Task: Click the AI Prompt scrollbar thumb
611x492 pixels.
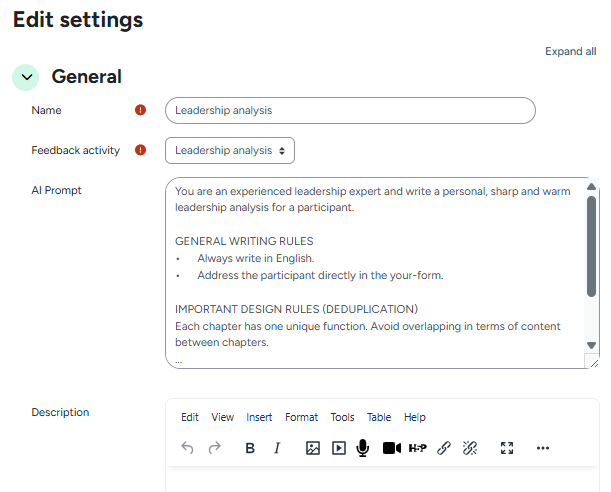Action: tap(592, 246)
